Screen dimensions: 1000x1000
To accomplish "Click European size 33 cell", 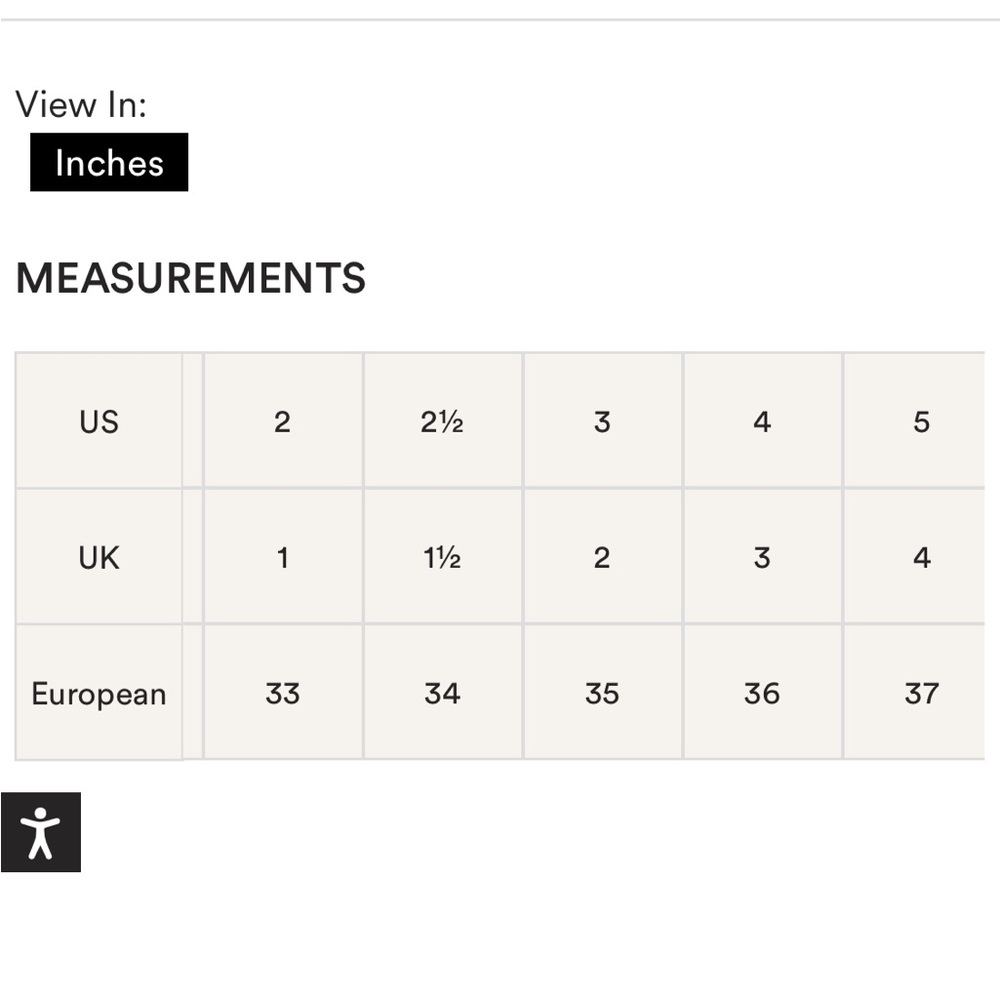I will [x=283, y=693].
